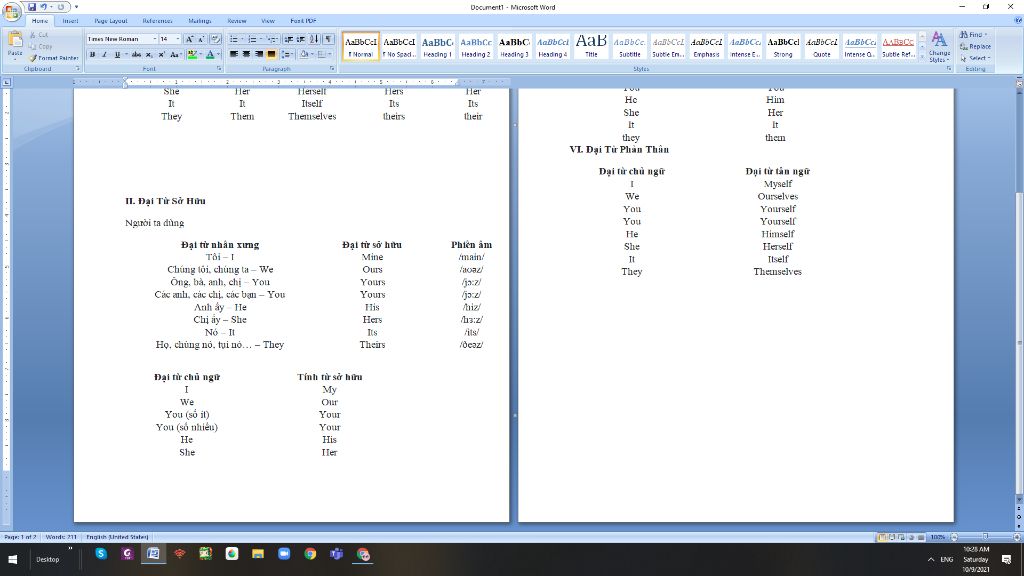Image resolution: width=1024 pixels, height=576 pixels.
Task: Increase paragraph indent
Action: click(300, 39)
